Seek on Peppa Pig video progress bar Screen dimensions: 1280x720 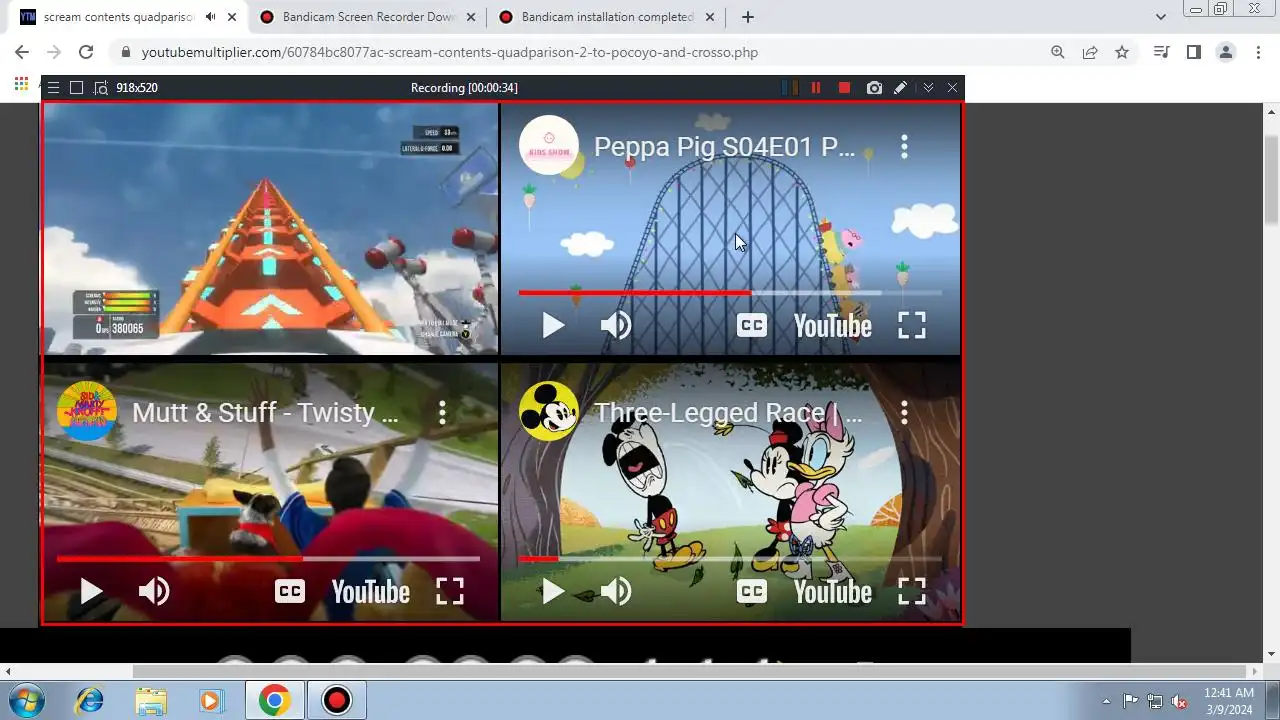pyautogui.click(x=730, y=293)
